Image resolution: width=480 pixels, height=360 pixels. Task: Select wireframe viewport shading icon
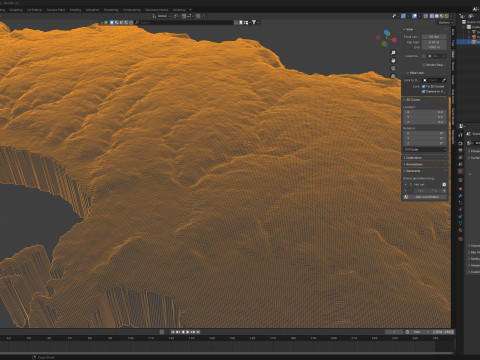(x=432, y=16)
